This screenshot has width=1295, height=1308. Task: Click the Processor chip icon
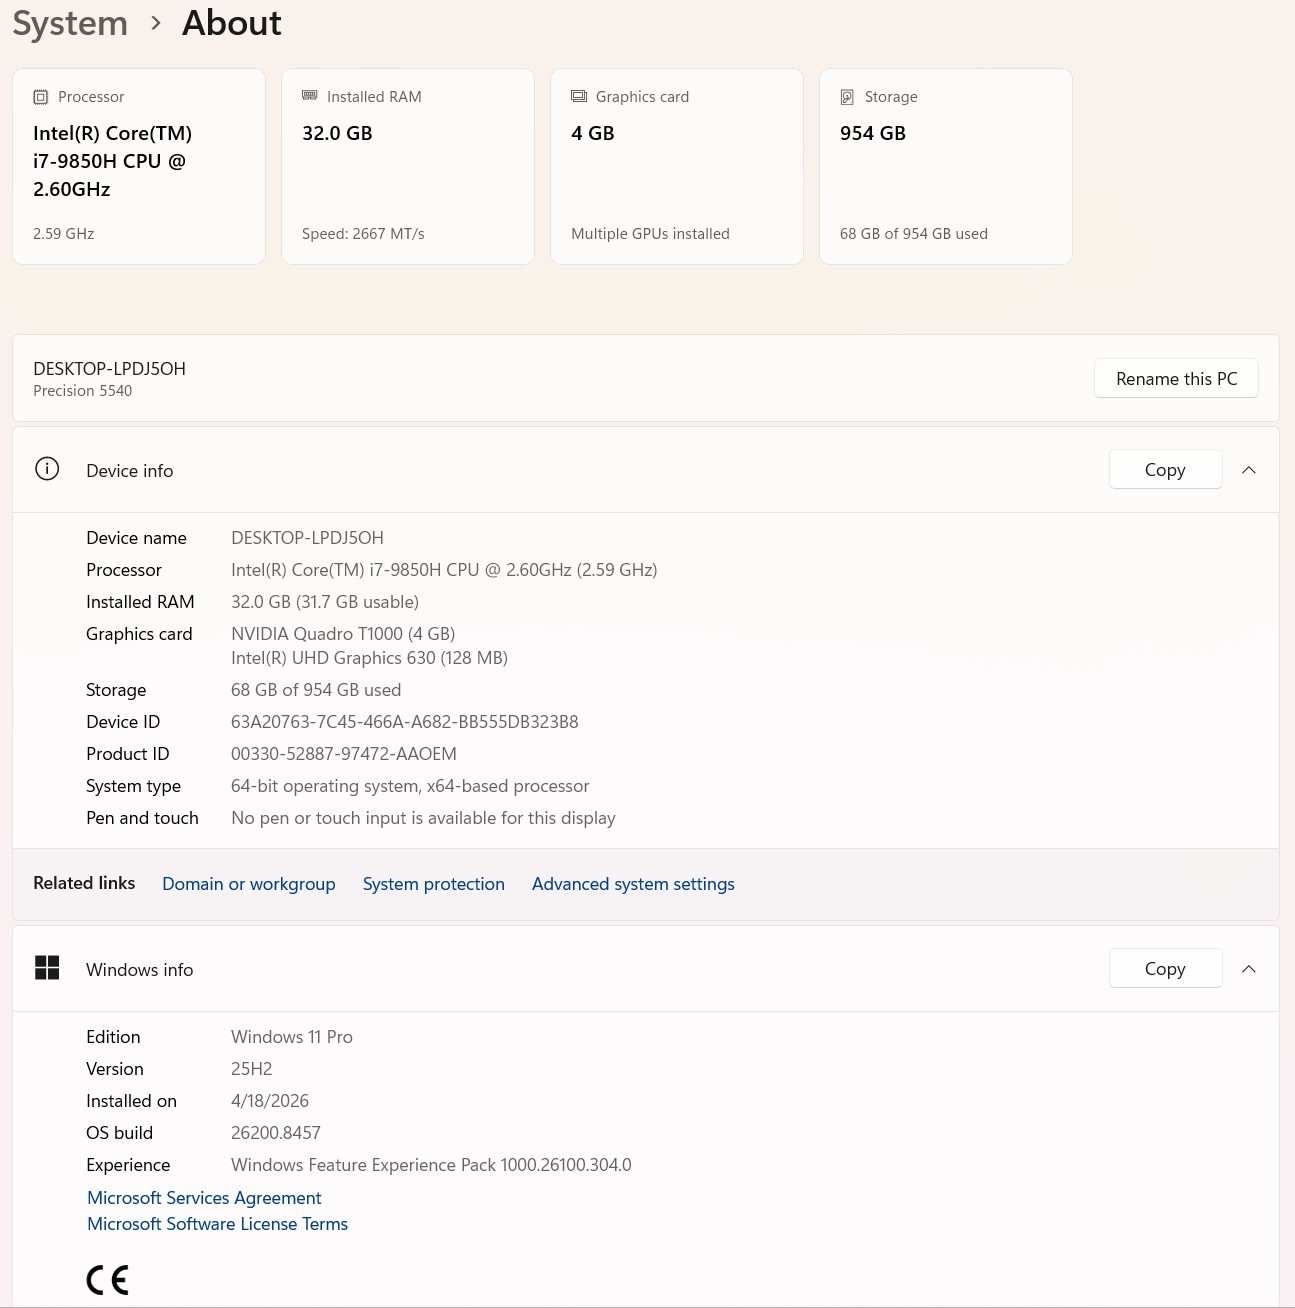[x=41, y=97]
